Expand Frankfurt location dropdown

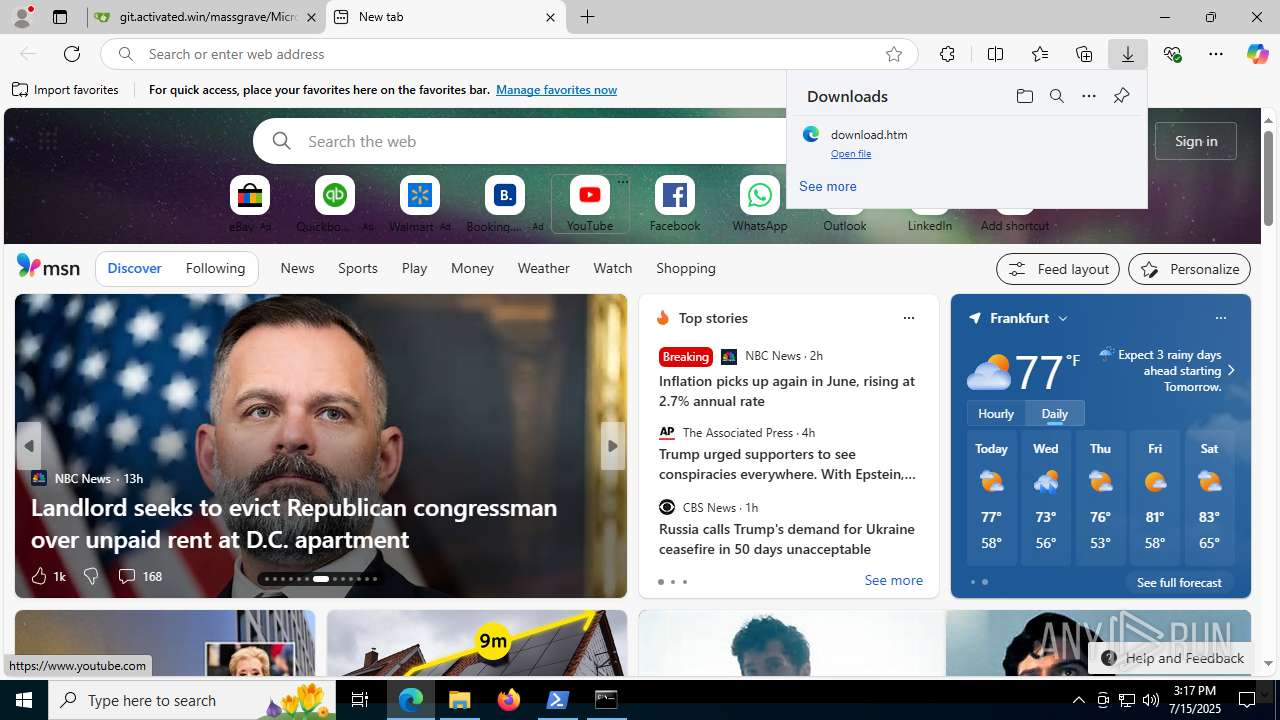[x=1063, y=318]
